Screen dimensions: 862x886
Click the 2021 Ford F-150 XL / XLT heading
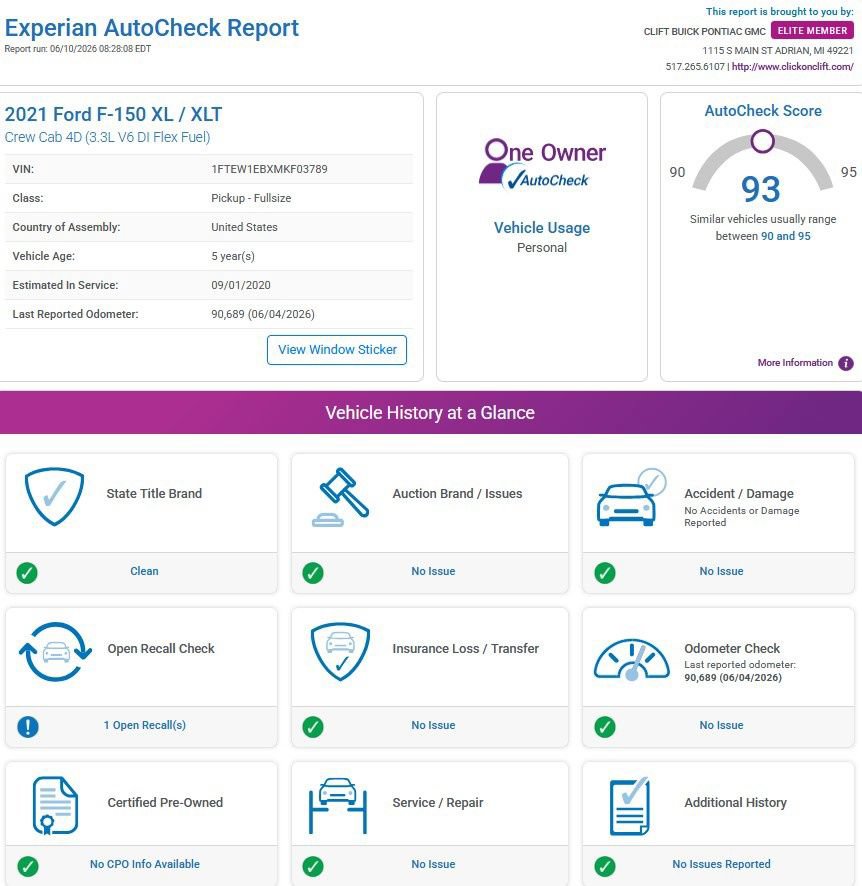[x=114, y=114]
